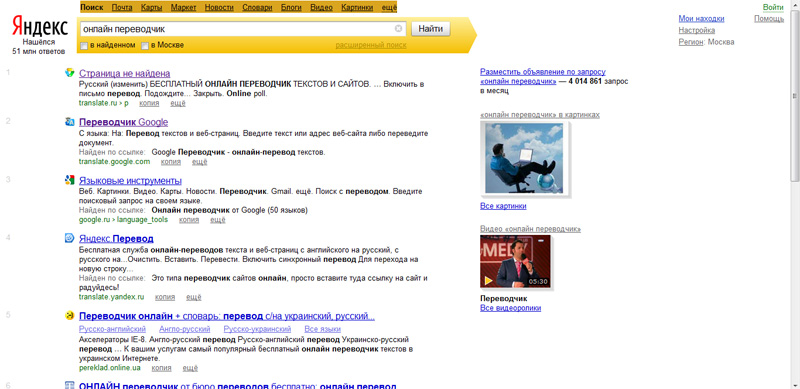Viewport: 800px width, 389px height.
Task: Open 'Видео «онлайн переводчик»' heading
Action: coord(530,229)
